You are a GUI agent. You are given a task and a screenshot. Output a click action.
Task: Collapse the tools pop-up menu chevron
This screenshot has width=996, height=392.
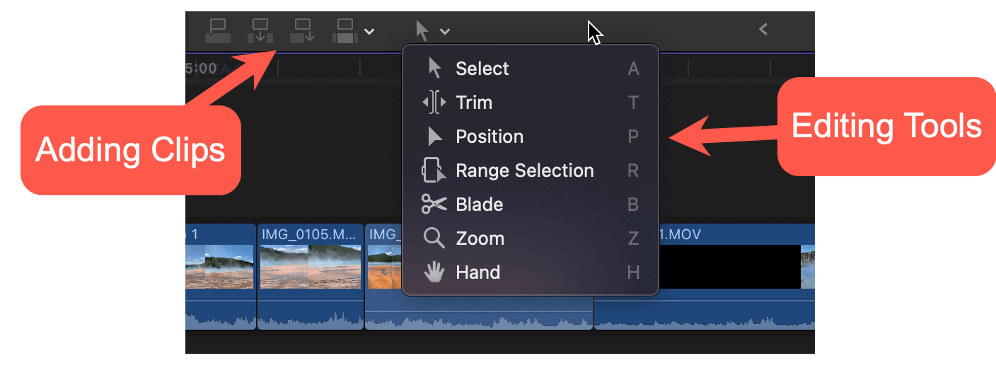(x=445, y=31)
